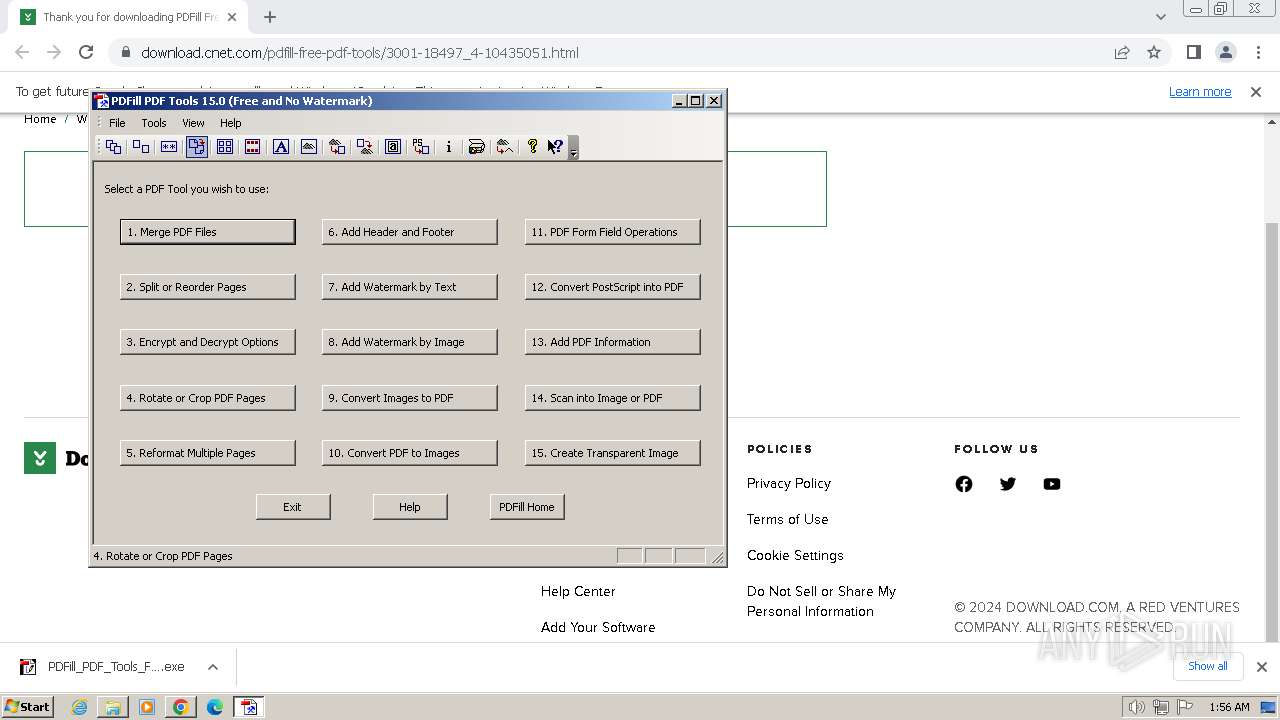
Task: Click the Convert PDF to Images toolbar icon
Action: point(365,147)
